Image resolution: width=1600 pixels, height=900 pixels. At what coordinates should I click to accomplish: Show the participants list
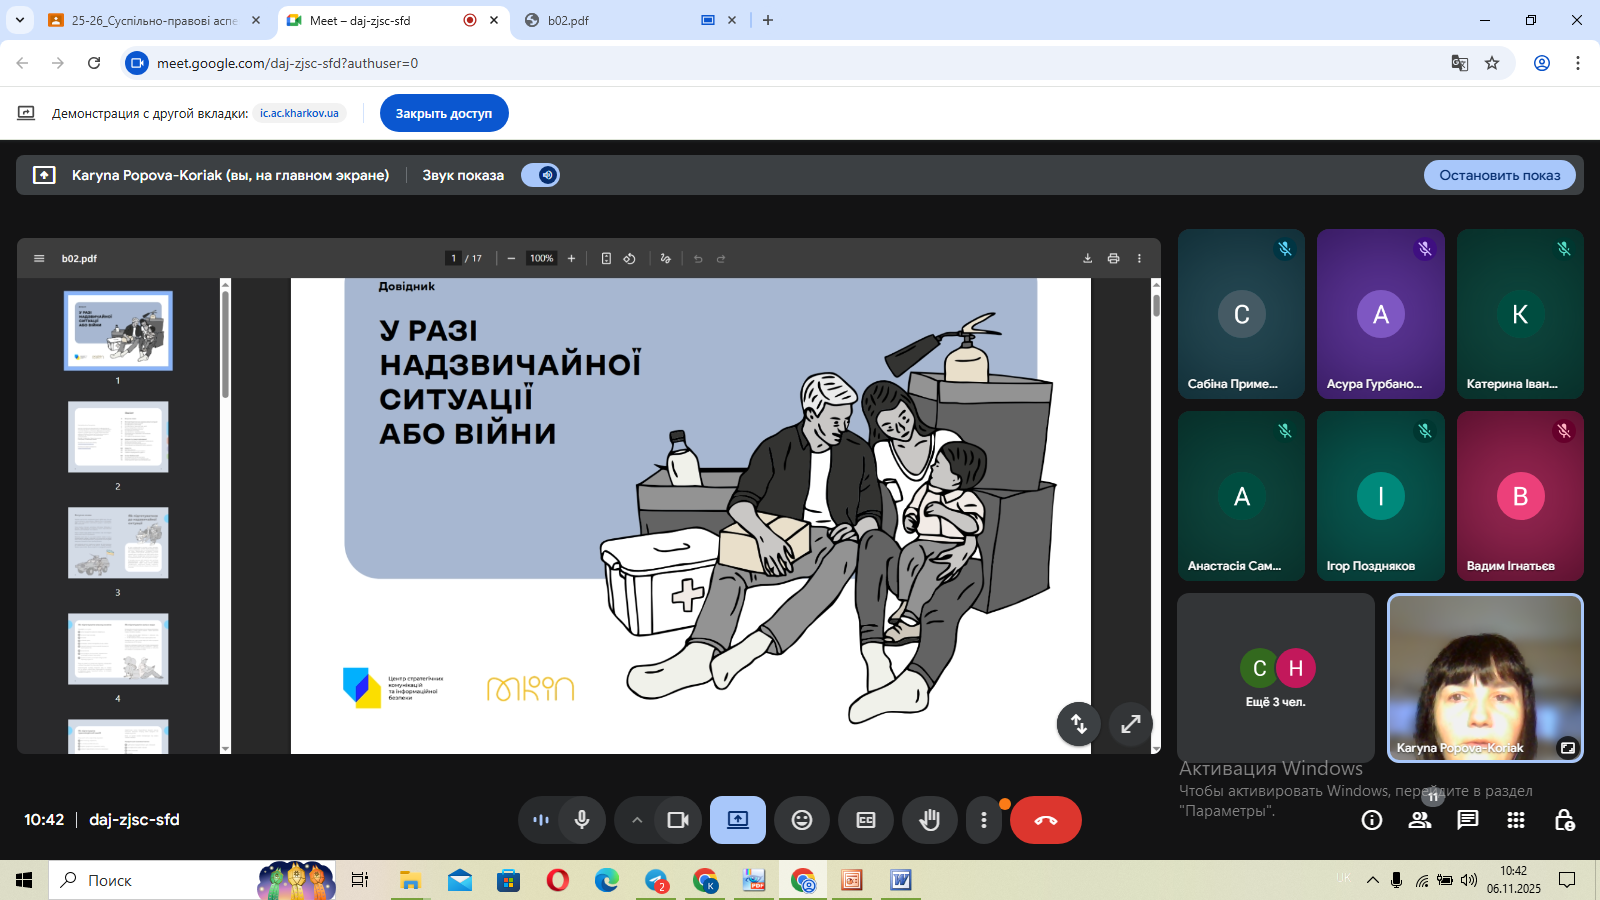pyautogui.click(x=1419, y=820)
